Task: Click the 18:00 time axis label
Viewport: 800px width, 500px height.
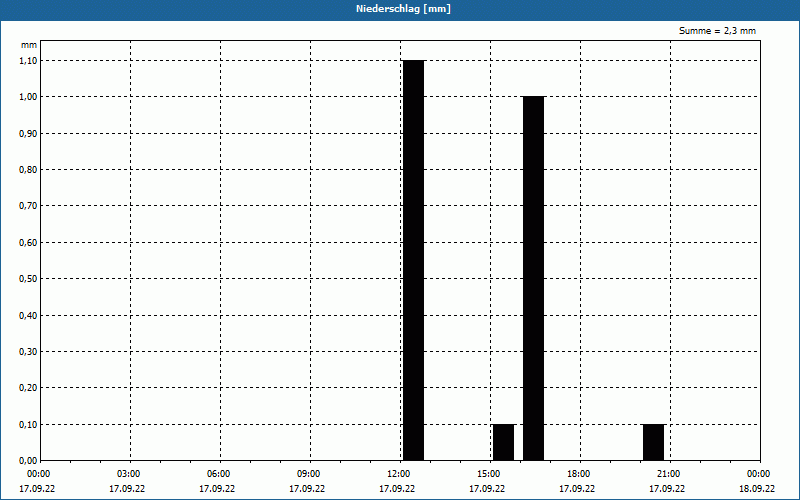Action: 579,474
